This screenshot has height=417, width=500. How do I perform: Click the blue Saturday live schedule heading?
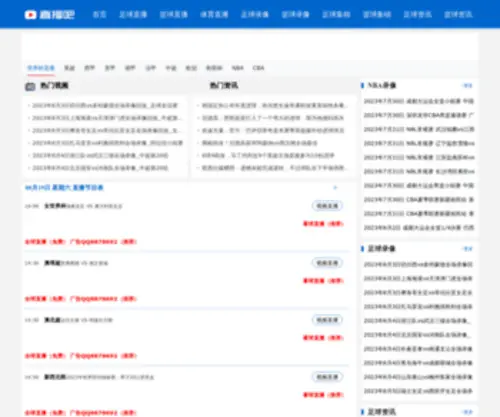64,188
